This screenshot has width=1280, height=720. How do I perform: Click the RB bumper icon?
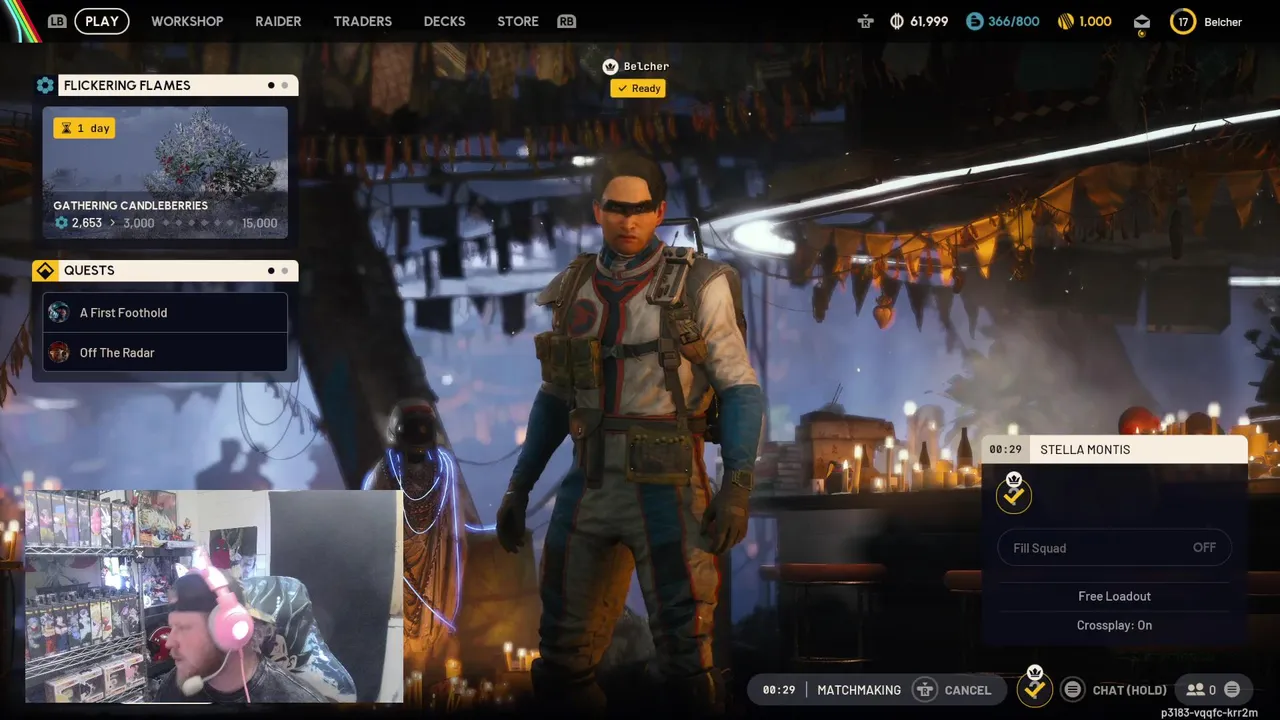pos(567,21)
